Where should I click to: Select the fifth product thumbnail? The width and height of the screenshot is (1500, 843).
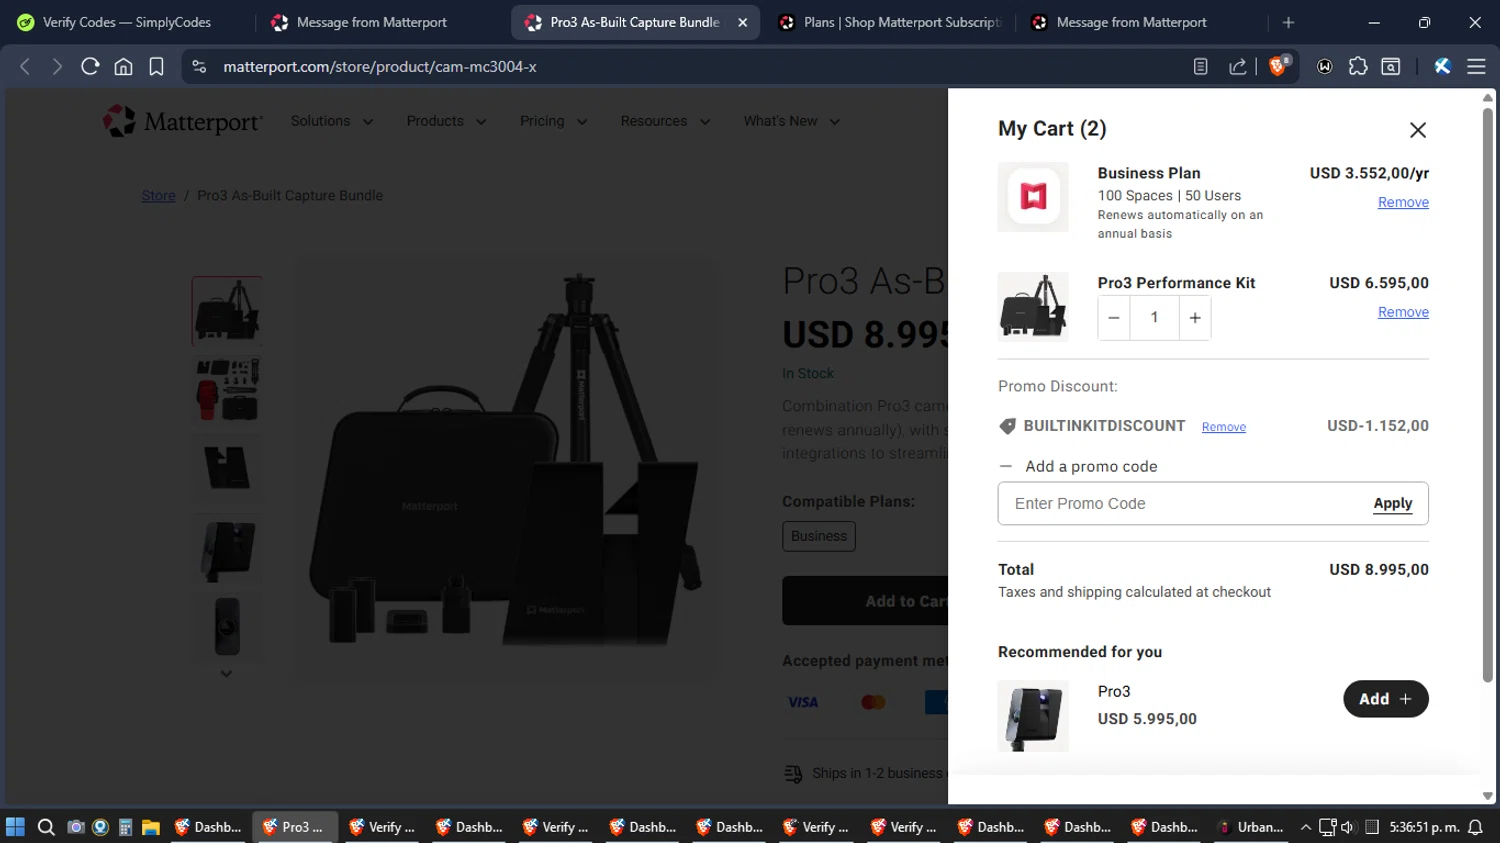pyautogui.click(x=227, y=626)
